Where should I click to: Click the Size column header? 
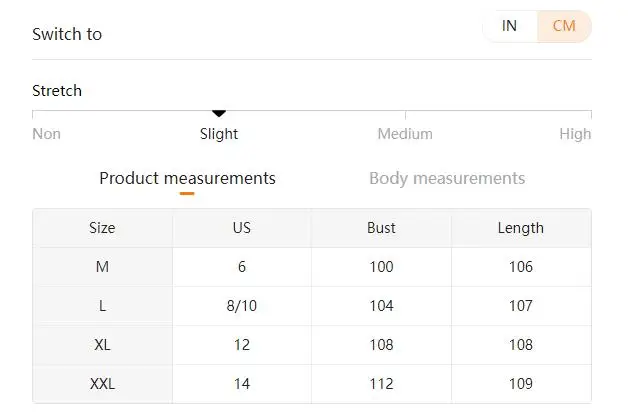click(102, 228)
